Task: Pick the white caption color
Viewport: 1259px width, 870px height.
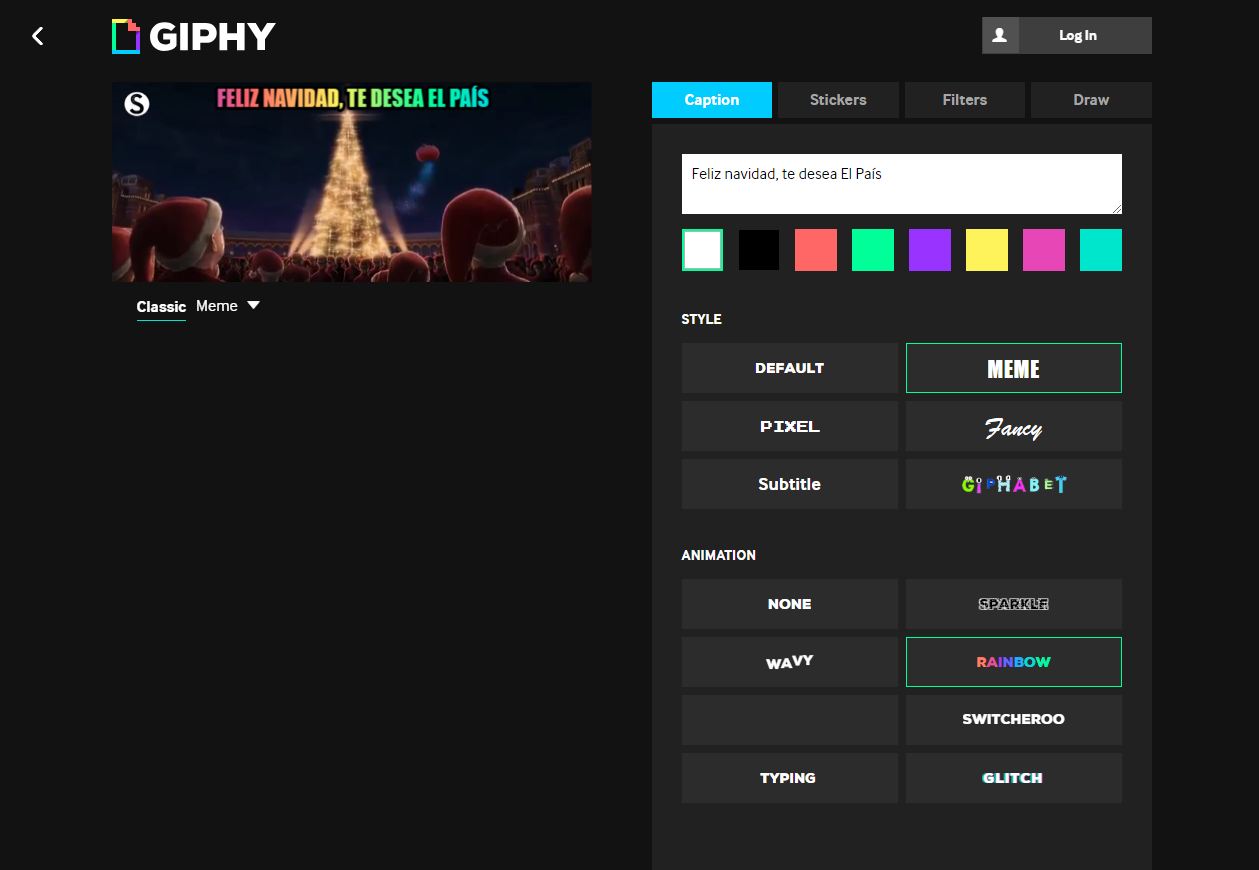Action: pyautogui.click(x=702, y=250)
